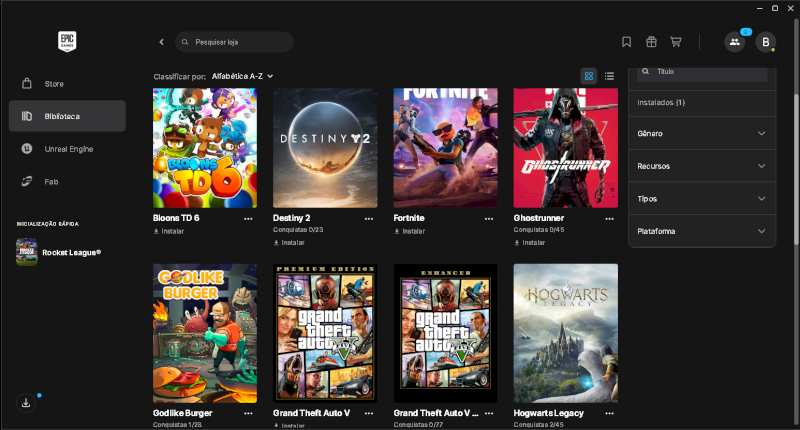This screenshot has height=430, width=800.
Task: Click the Título filter search field
Action: coord(702,72)
